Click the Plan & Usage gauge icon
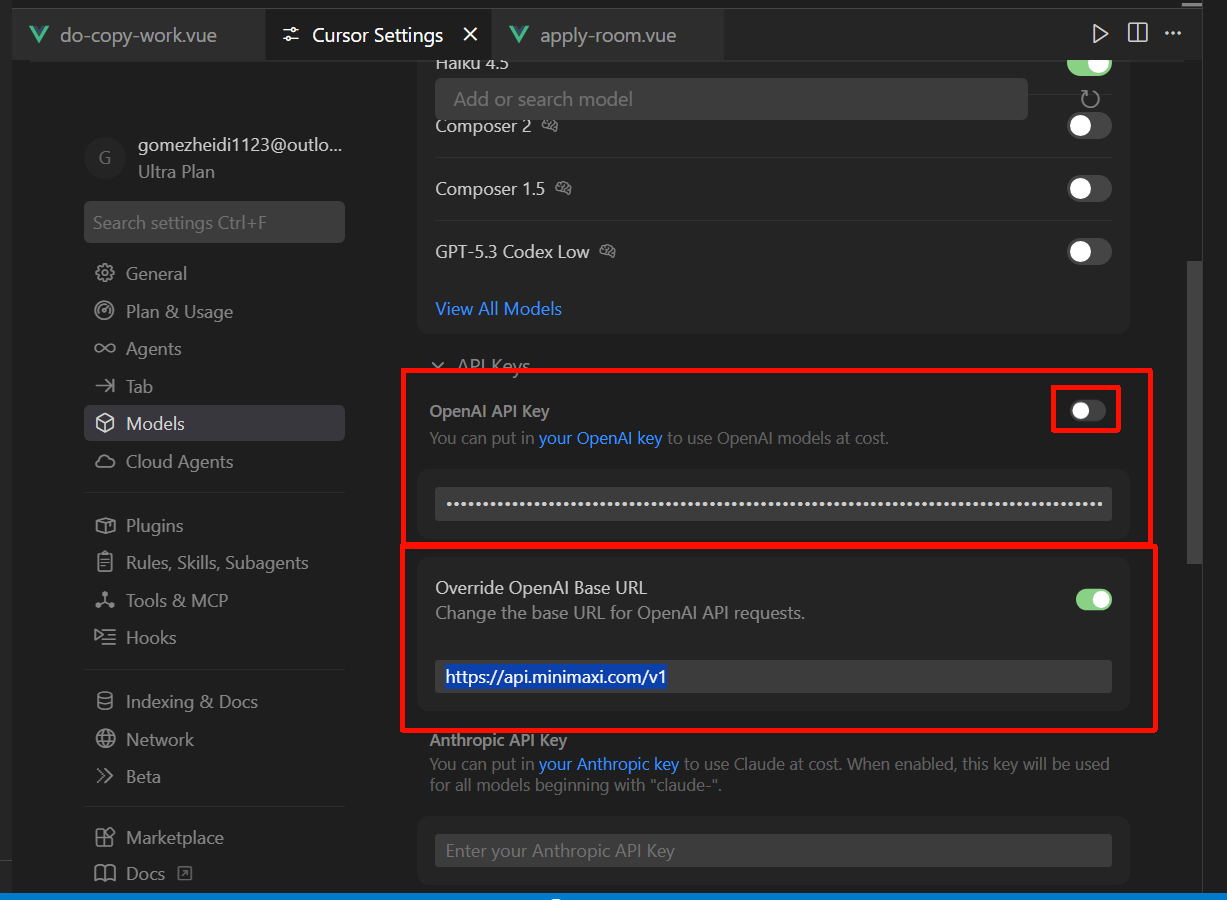This screenshot has width=1227, height=900. tap(105, 311)
